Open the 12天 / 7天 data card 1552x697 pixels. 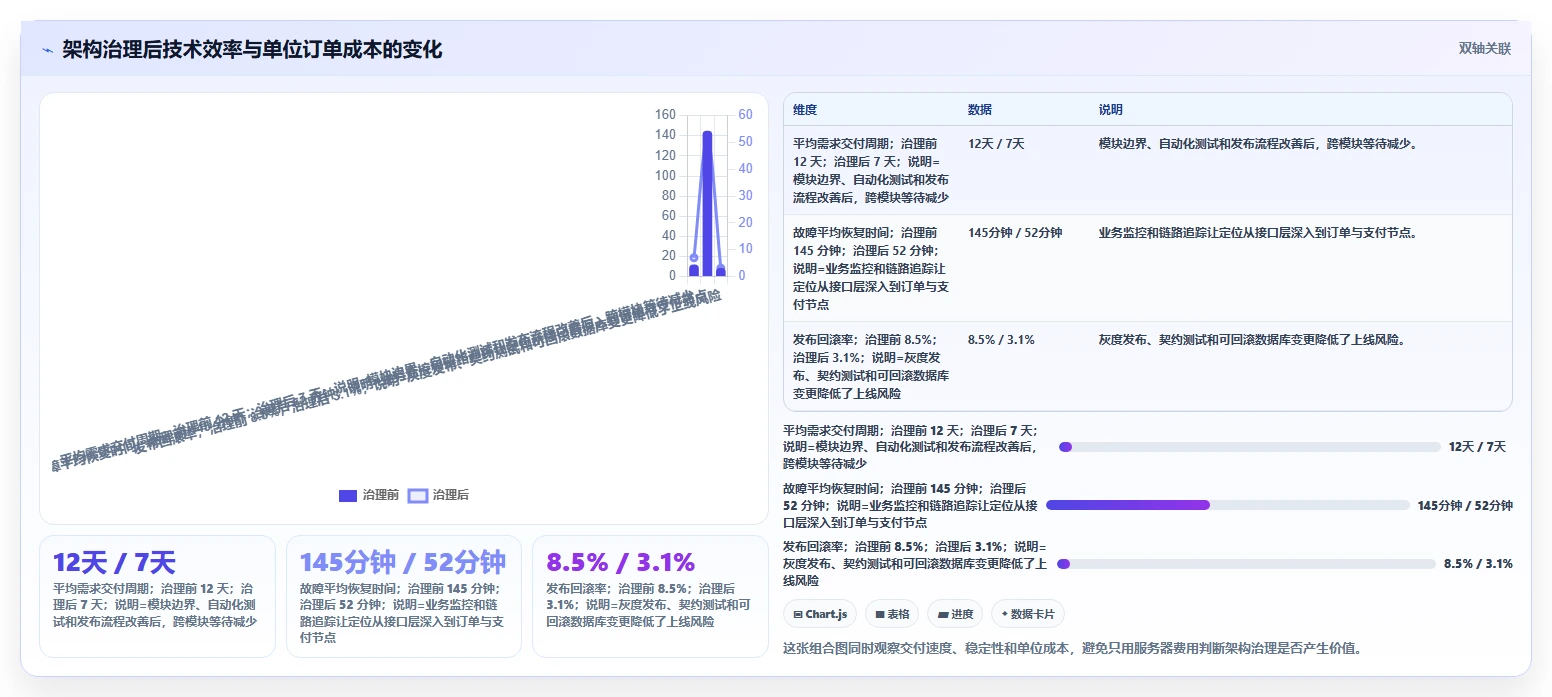click(157, 597)
